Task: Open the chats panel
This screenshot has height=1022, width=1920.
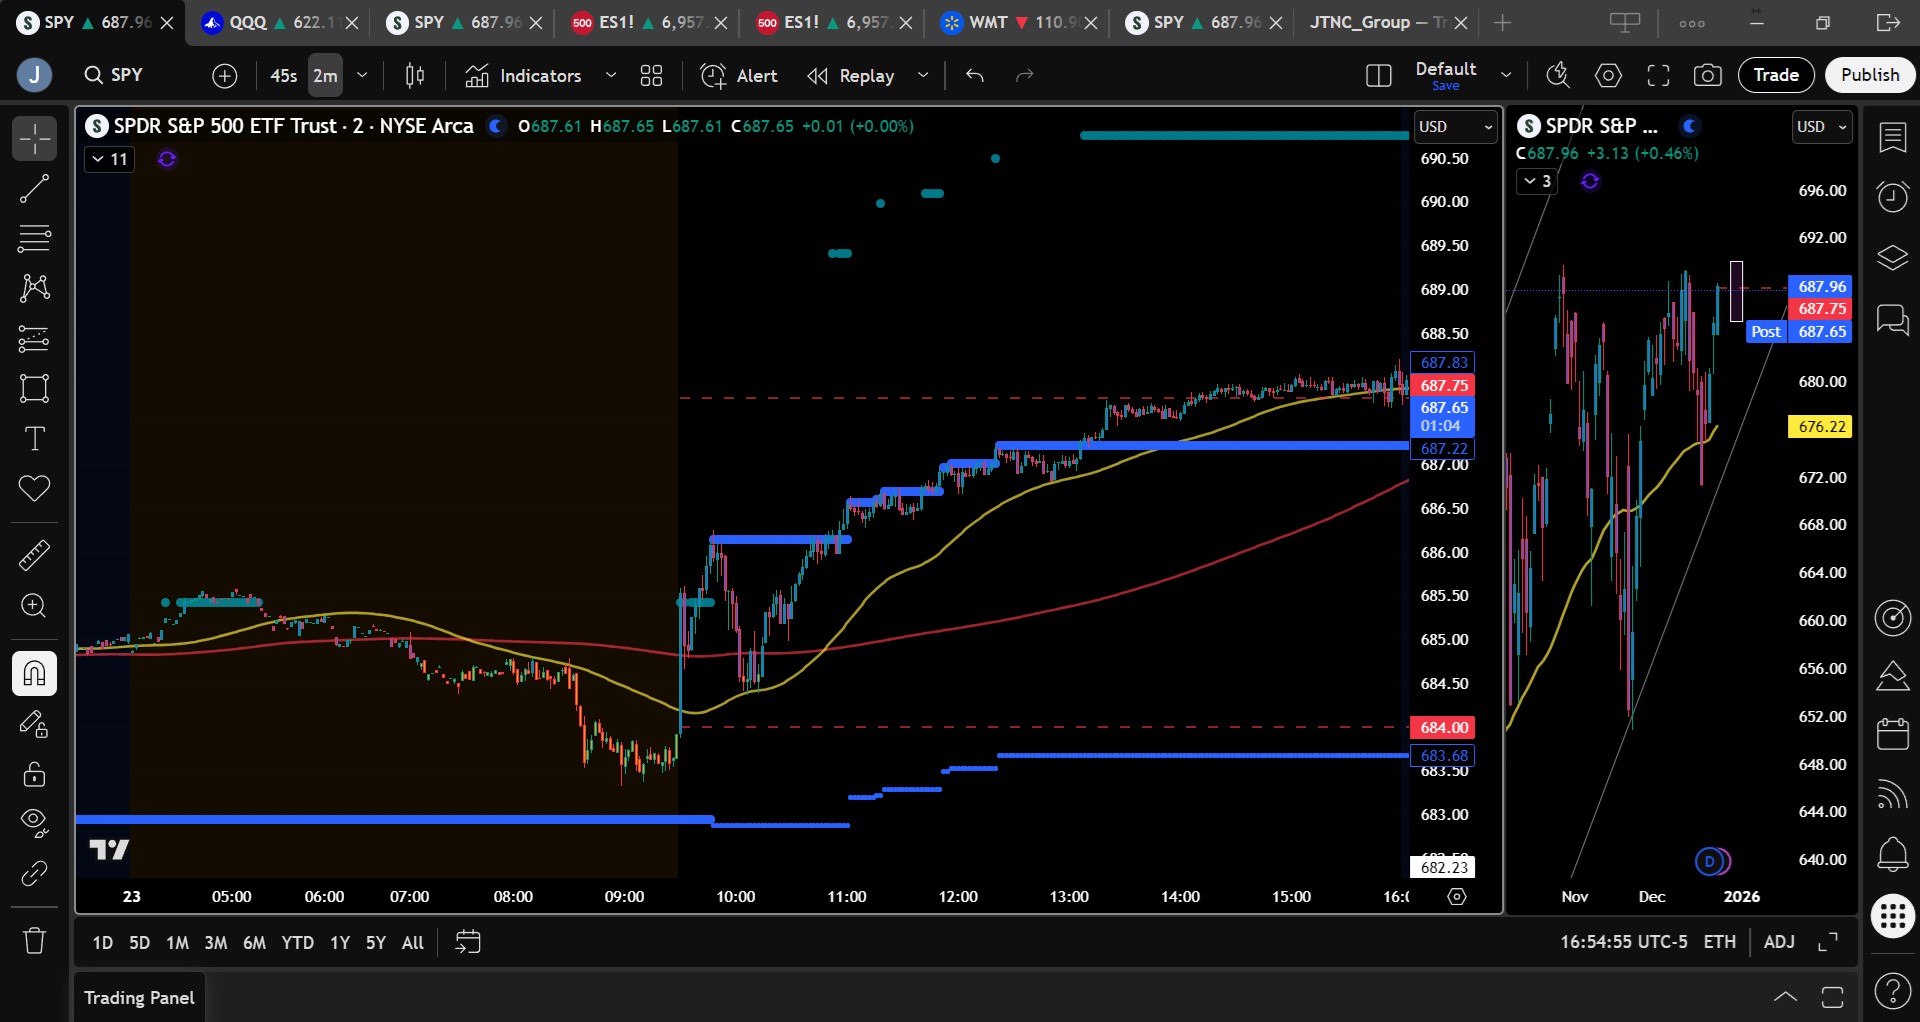Action: (1893, 320)
